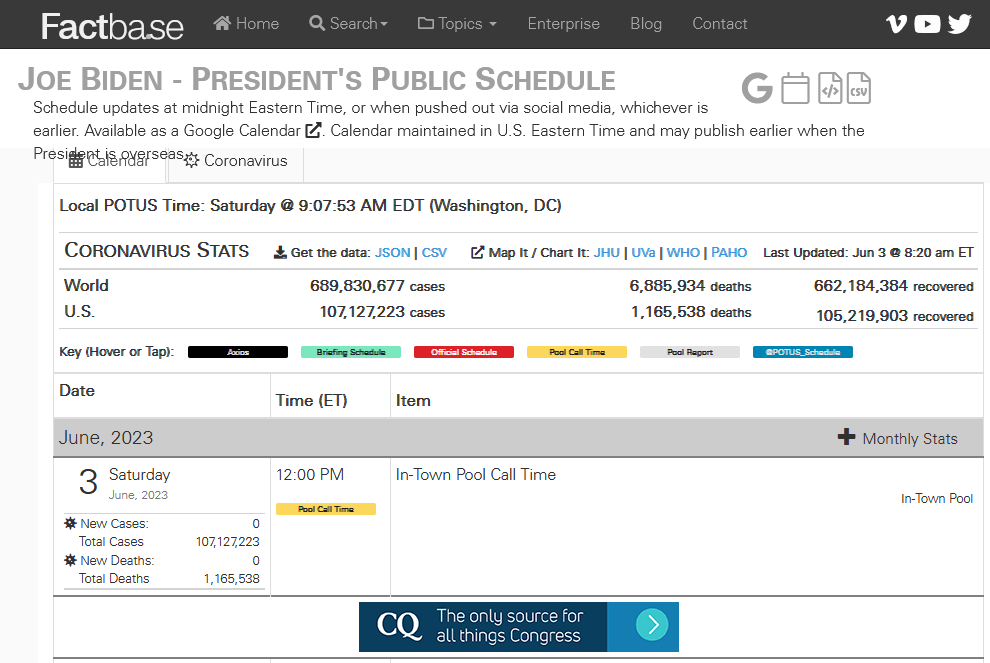The height and width of the screenshot is (663, 990).
Task: Click the Time (ET) column header
Action: coord(311,400)
